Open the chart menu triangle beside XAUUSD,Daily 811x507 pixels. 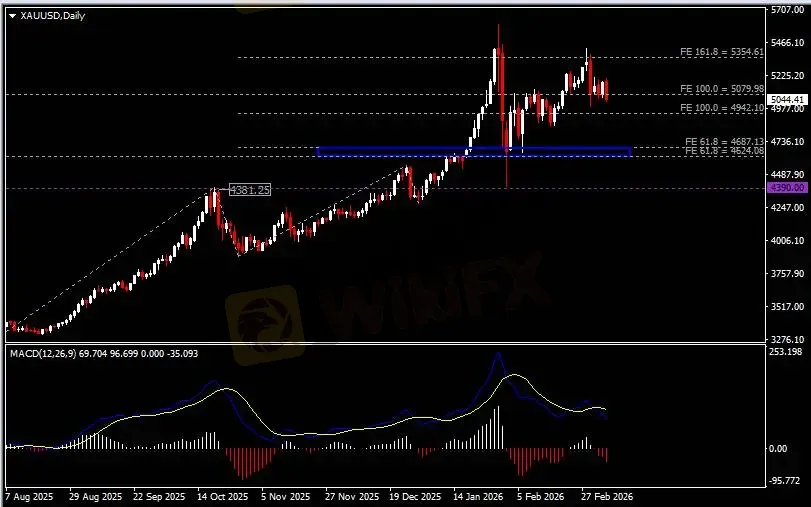(x=13, y=16)
